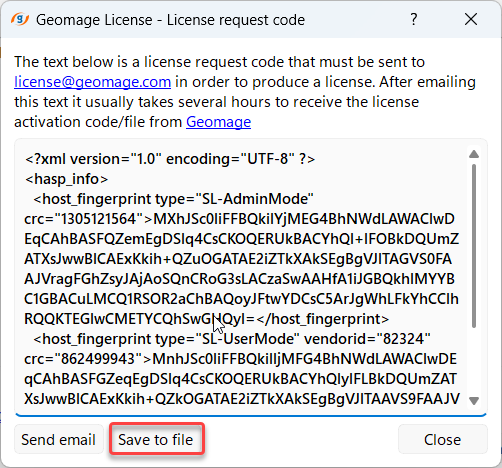Open the question mark help button

pos(414,19)
